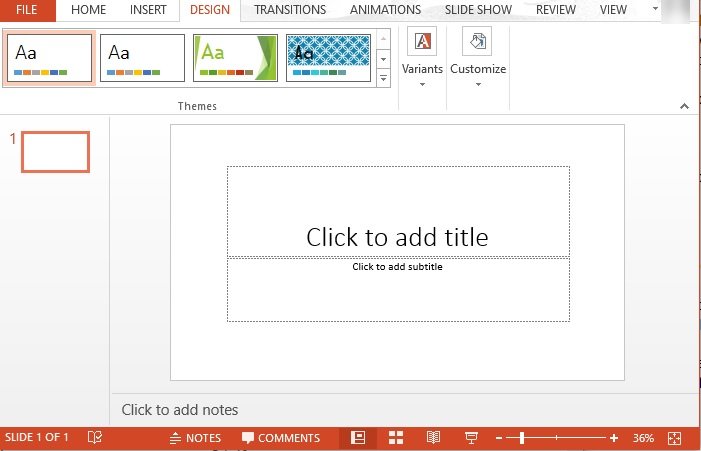Apply the green Facet theme
Image resolution: width=701 pixels, height=451 pixels.
235,58
